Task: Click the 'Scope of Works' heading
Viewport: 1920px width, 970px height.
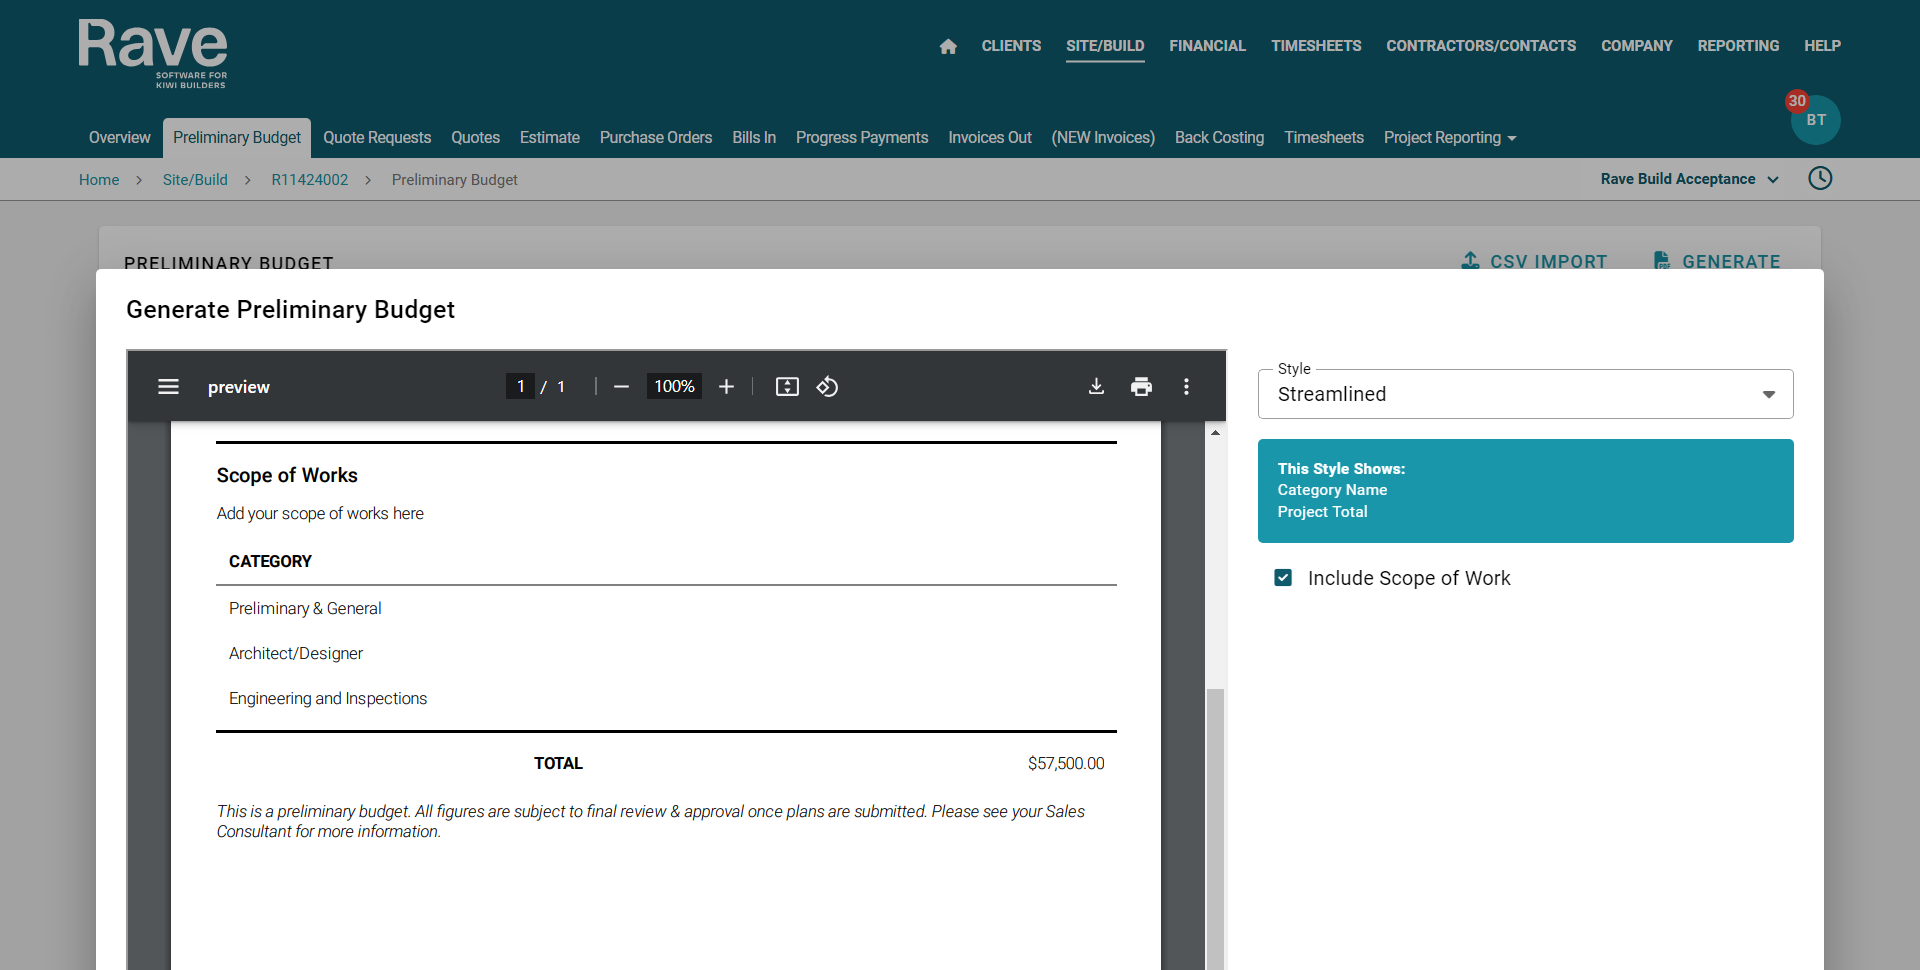Action: point(287,476)
